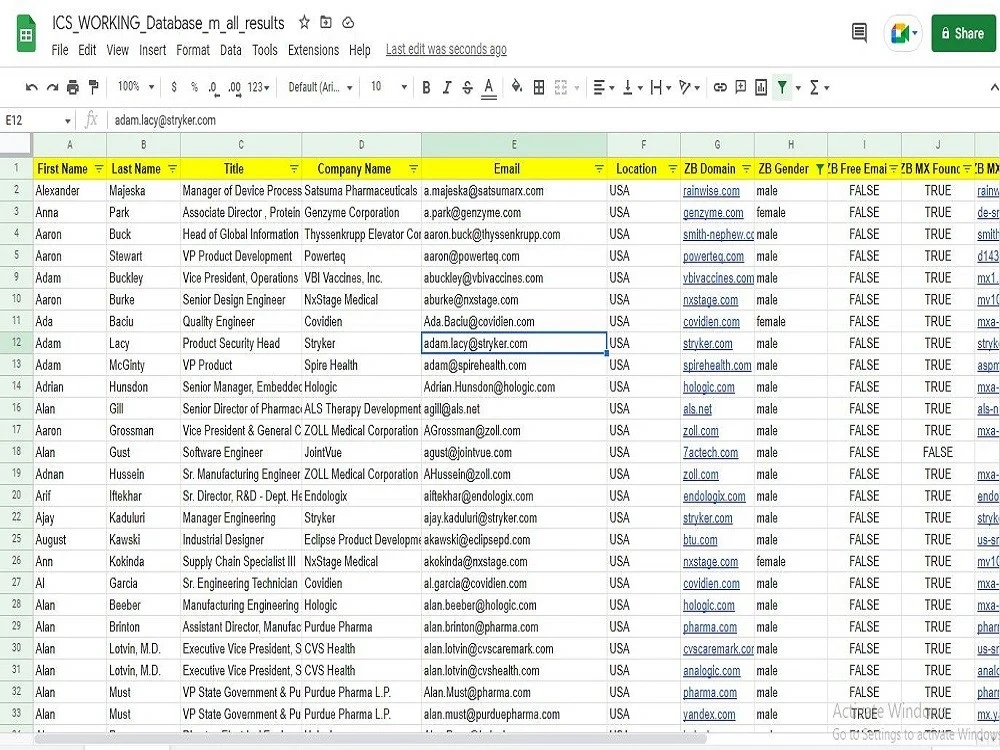
Task: Click the Merge cells icon
Action: coord(561,87)
